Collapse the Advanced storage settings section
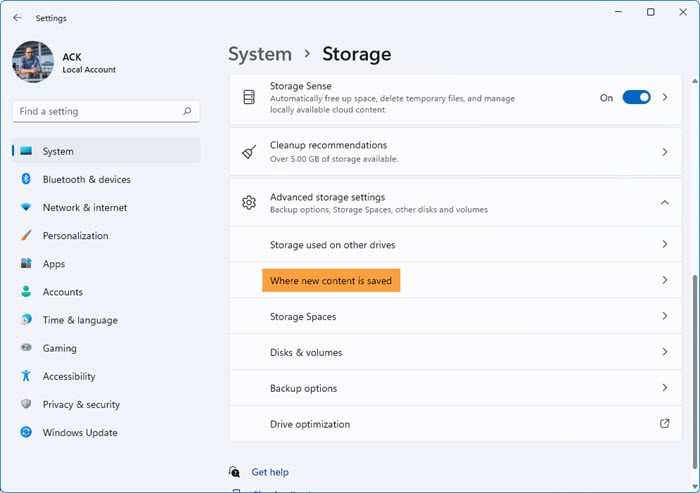 [664, 202]
